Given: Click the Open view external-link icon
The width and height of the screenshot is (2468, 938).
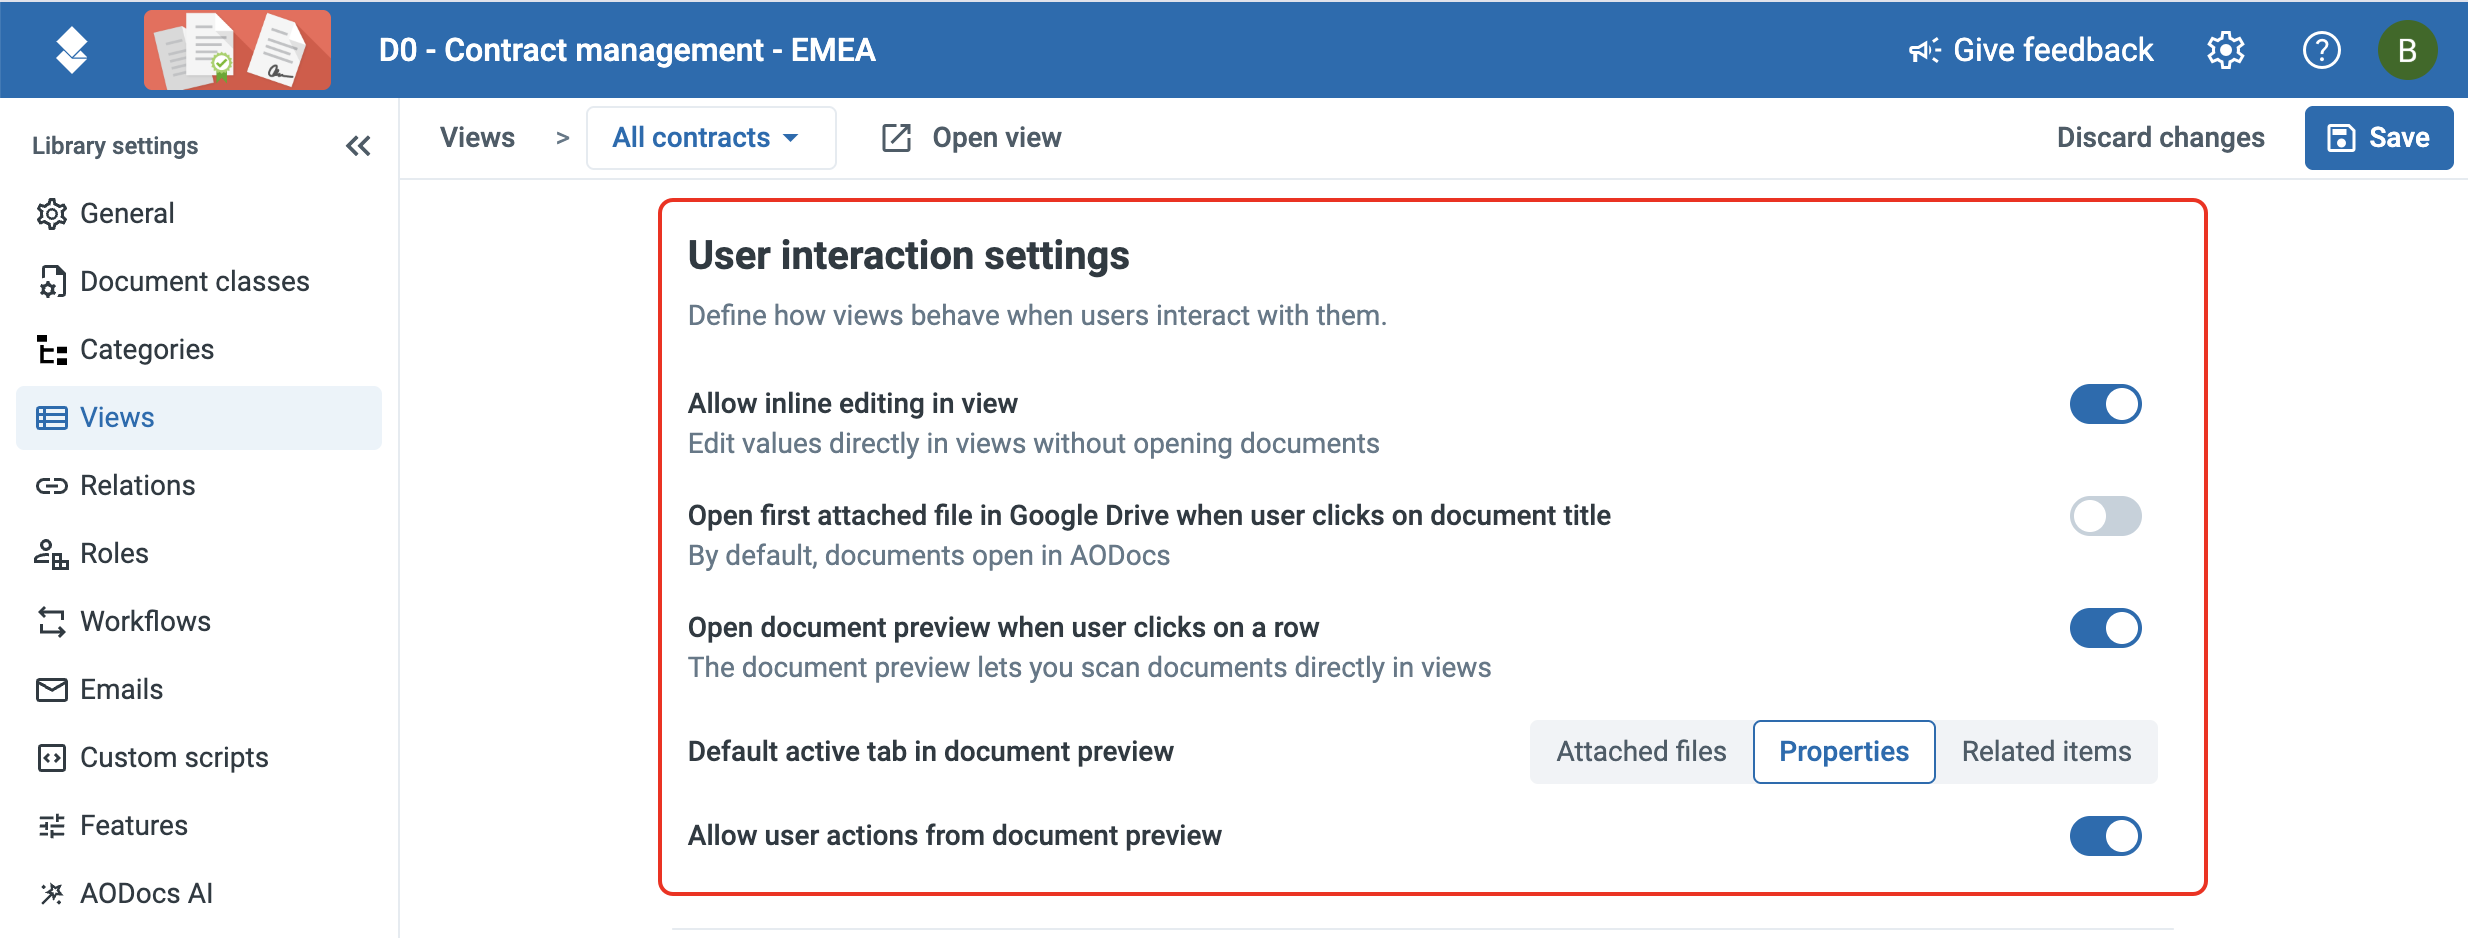Looking at the screenshot, I should click(x=896, y=138).
